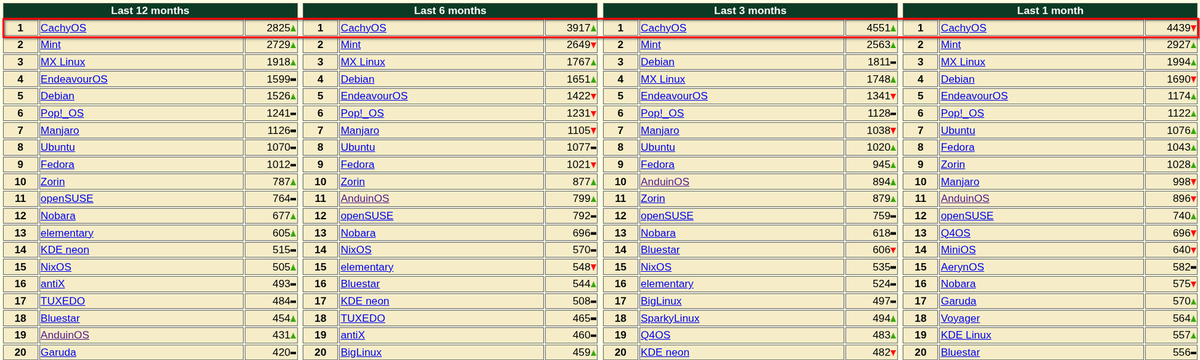Open CachyOS link in Last 12 months table

coord(63,28)
